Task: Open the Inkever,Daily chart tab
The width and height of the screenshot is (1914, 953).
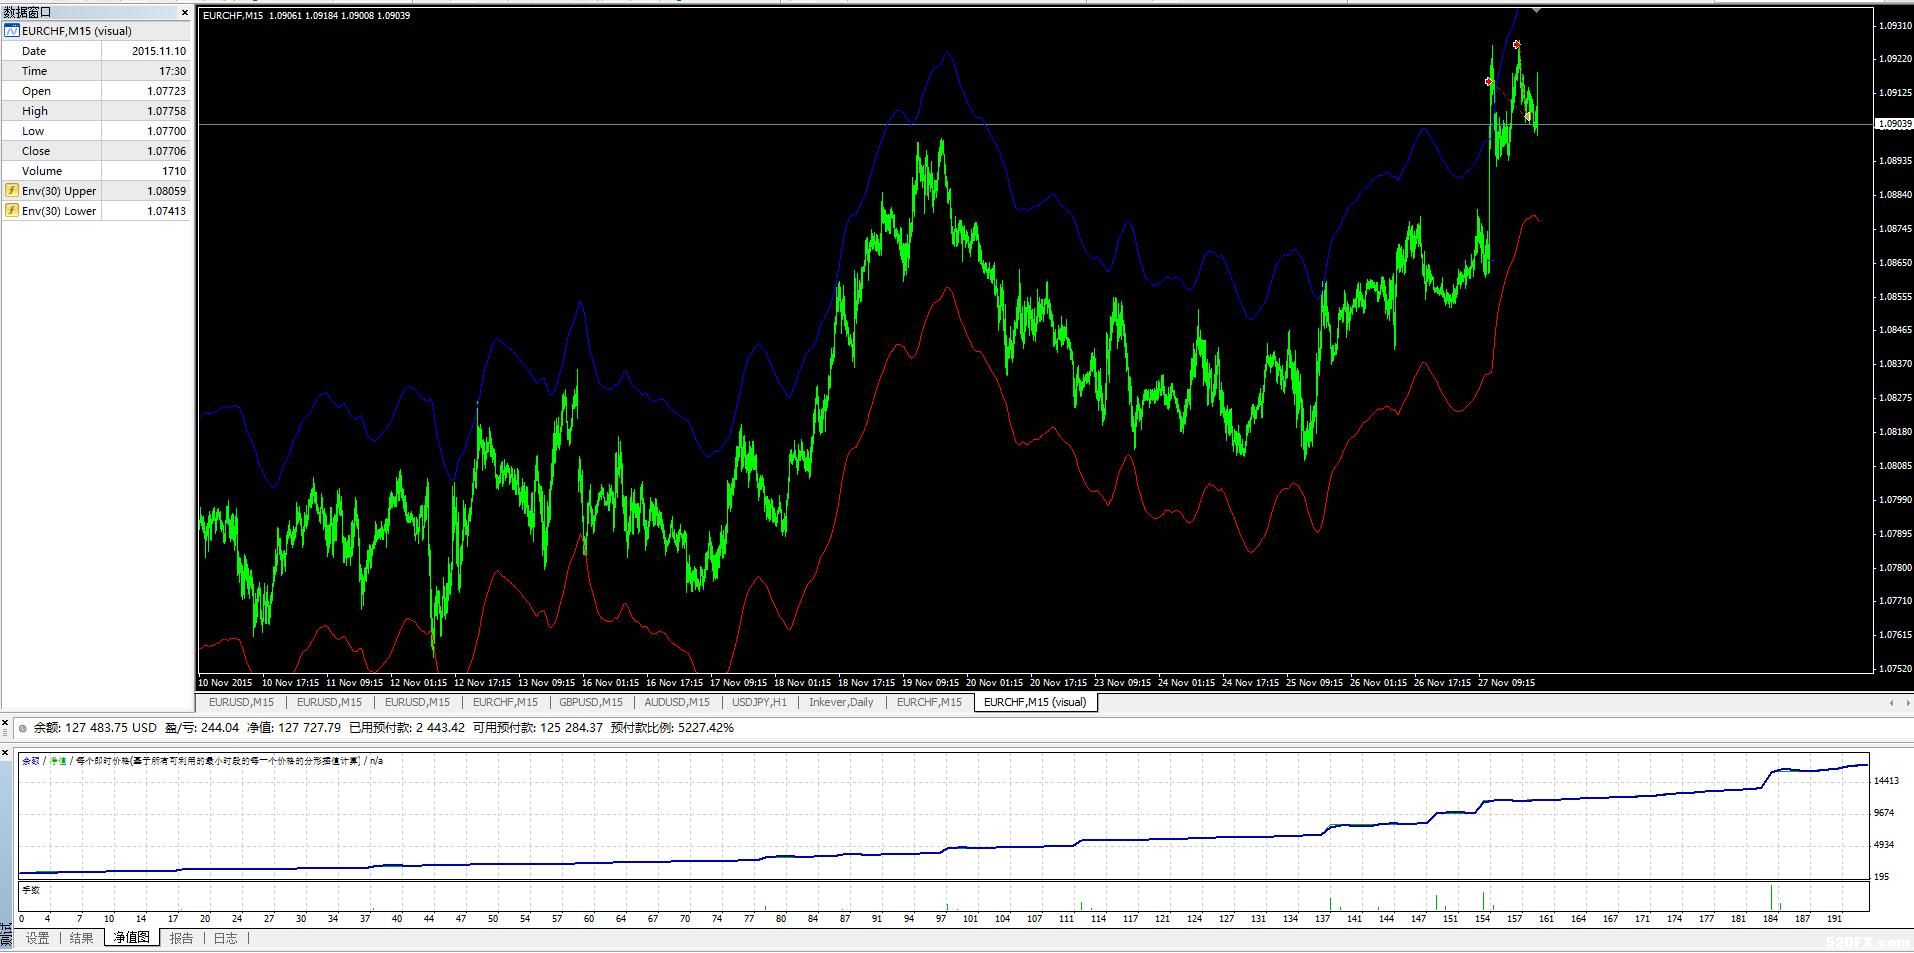Action: point(841,702)
